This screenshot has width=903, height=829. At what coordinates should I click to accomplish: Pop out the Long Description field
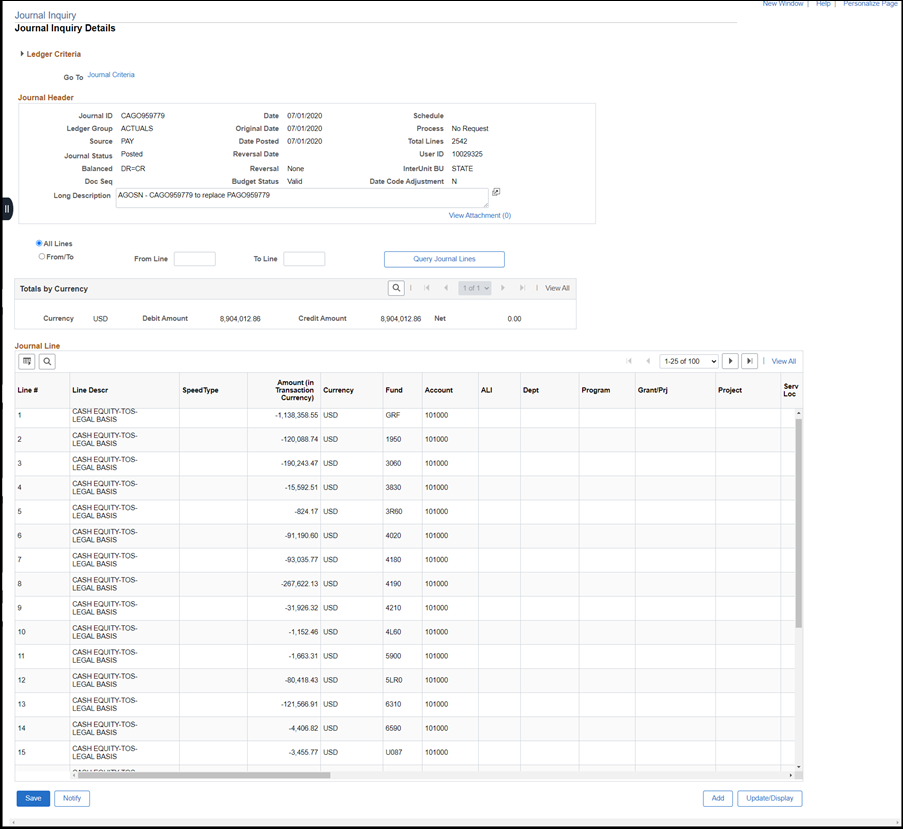point(496,192)
